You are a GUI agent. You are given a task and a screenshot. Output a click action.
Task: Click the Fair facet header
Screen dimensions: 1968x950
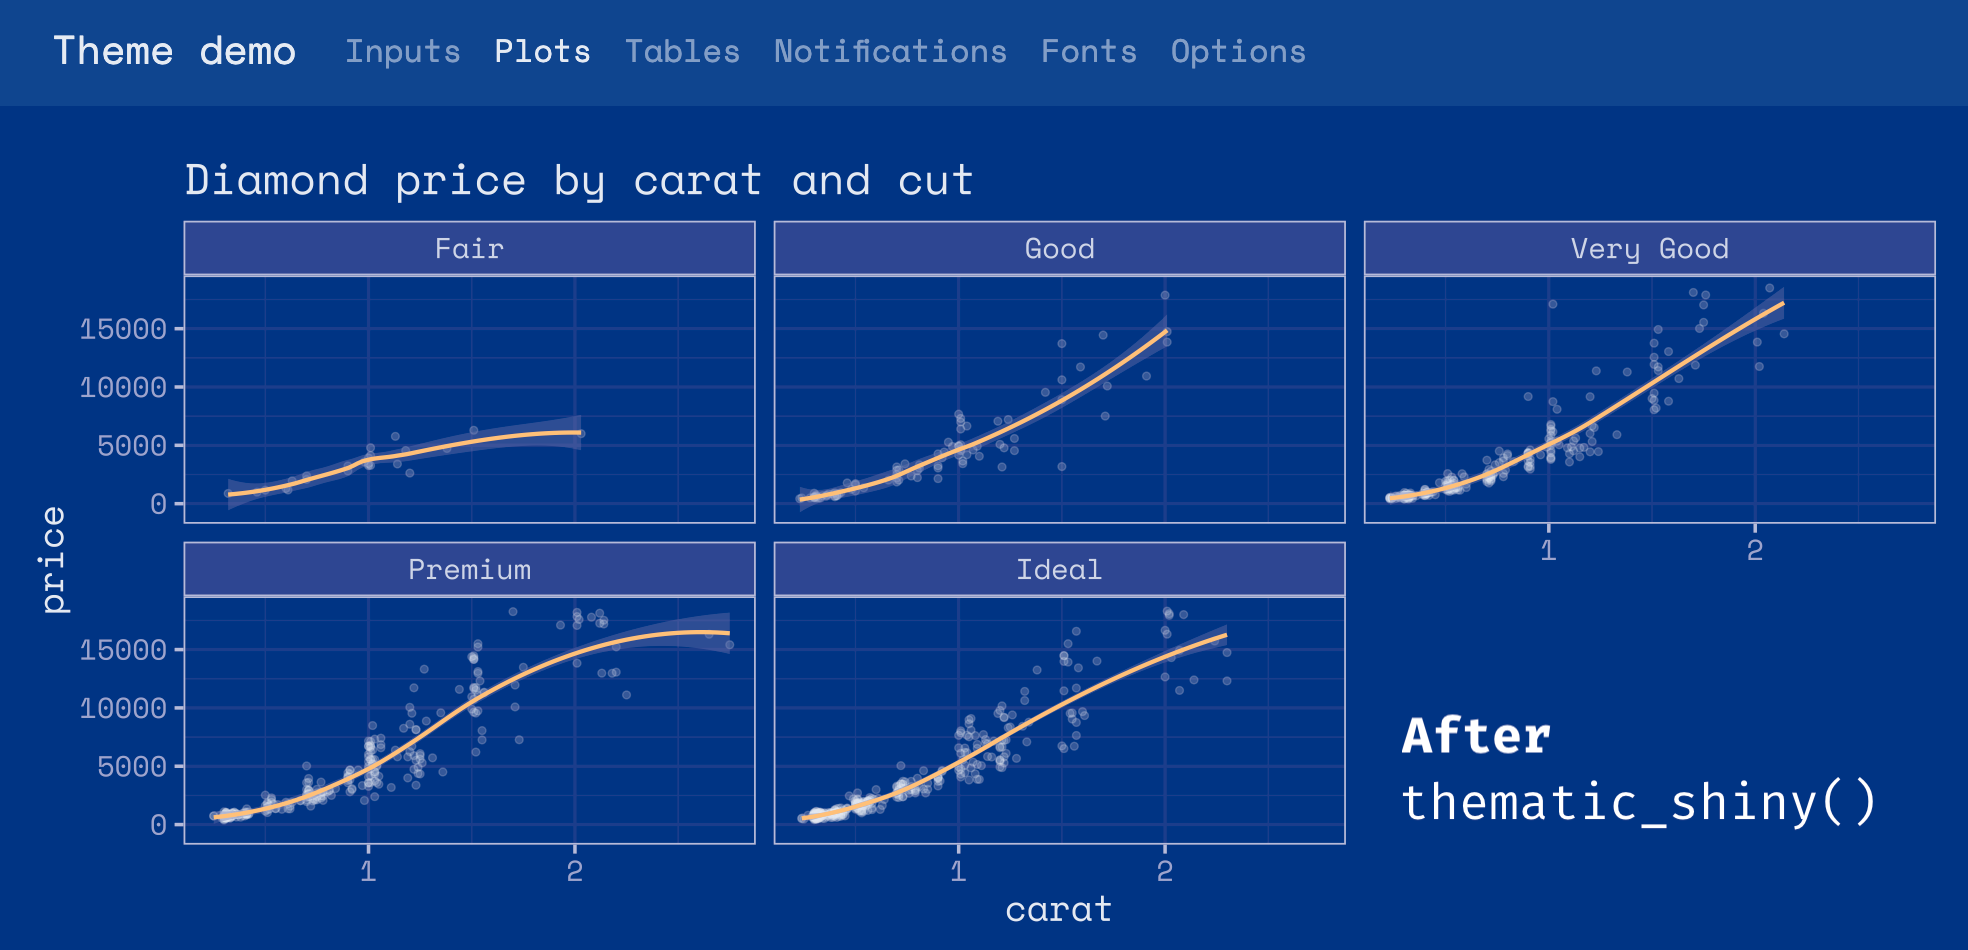(469, 248)
